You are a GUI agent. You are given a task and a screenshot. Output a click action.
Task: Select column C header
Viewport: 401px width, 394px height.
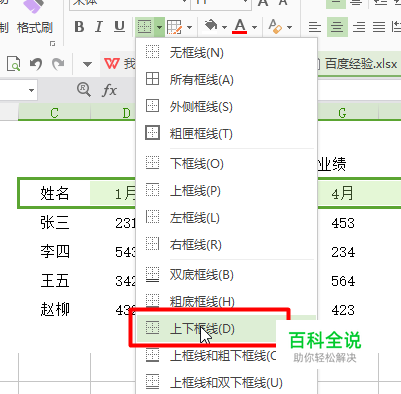point(54,112)
